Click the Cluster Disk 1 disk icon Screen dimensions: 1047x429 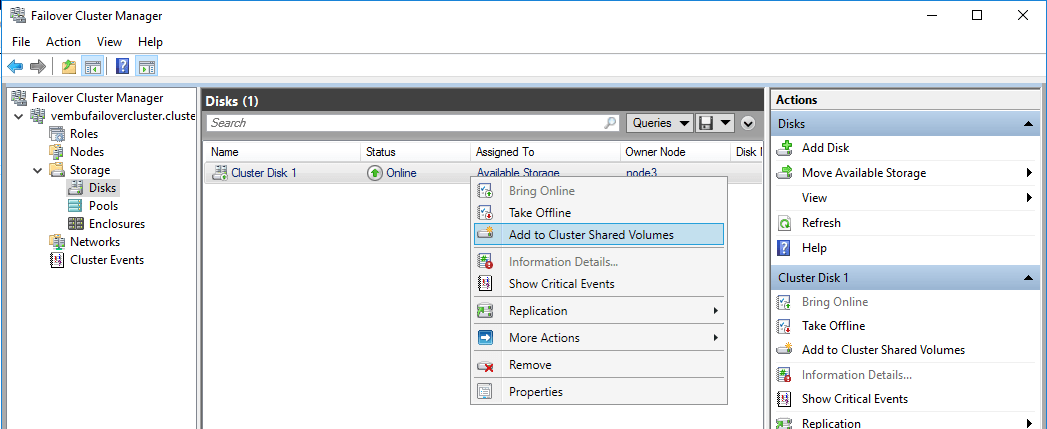point(219,173)
